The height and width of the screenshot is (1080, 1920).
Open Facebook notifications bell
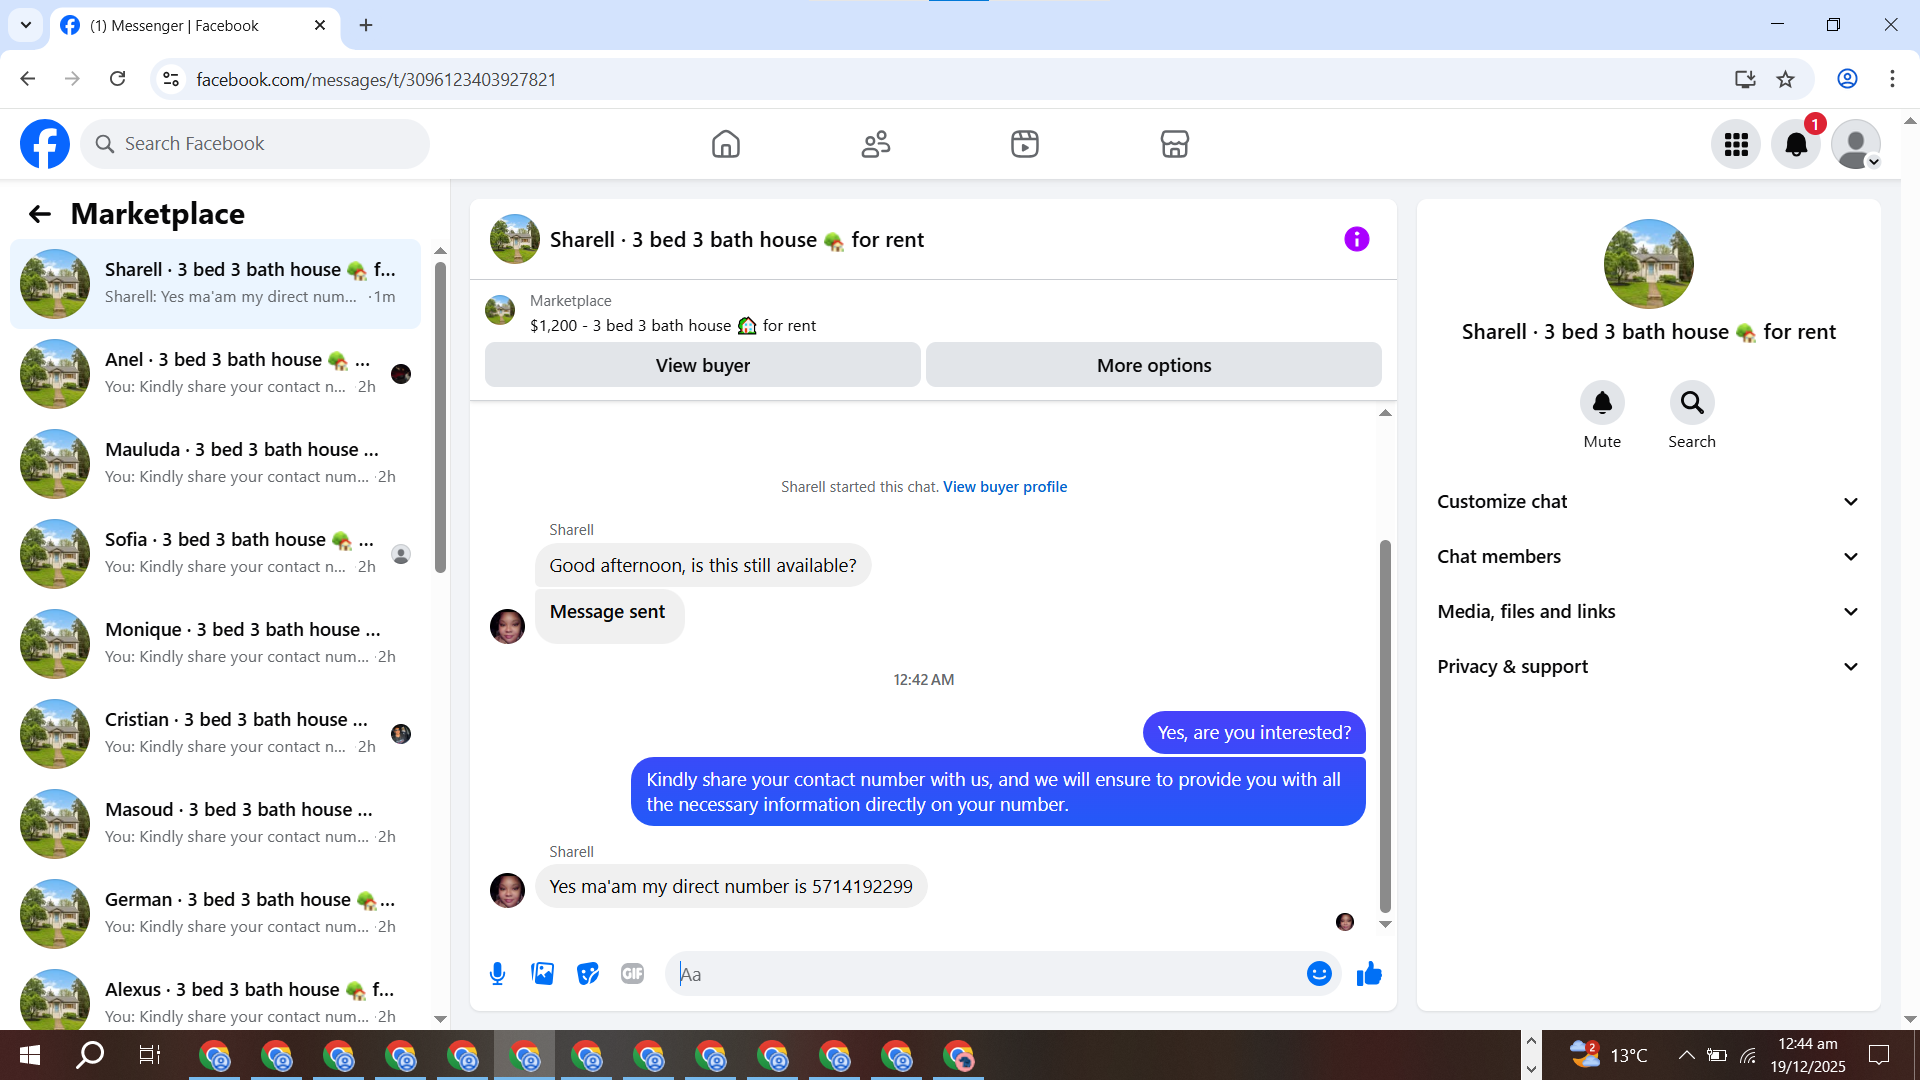click(x=1796, y=145)
